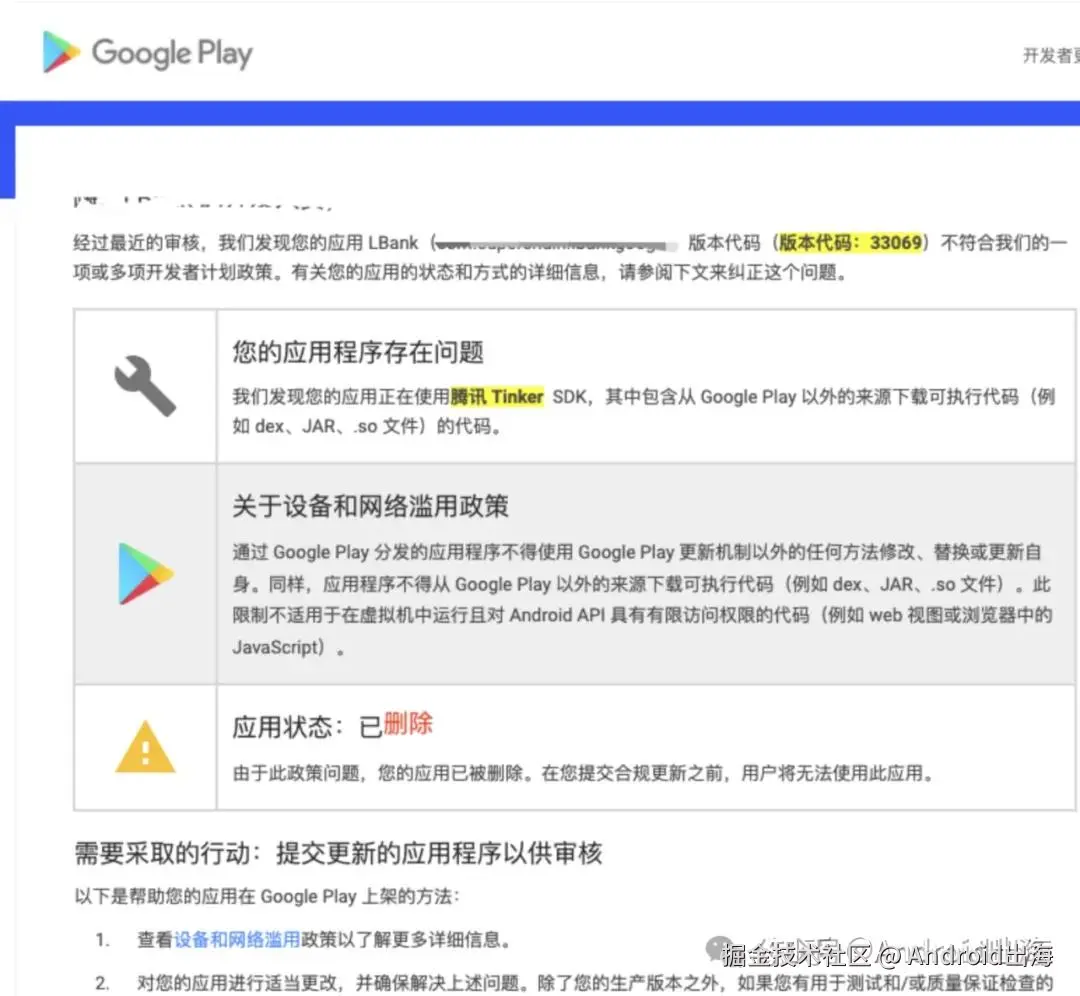Click the app name LBank in paragraph

click(393, 243)
